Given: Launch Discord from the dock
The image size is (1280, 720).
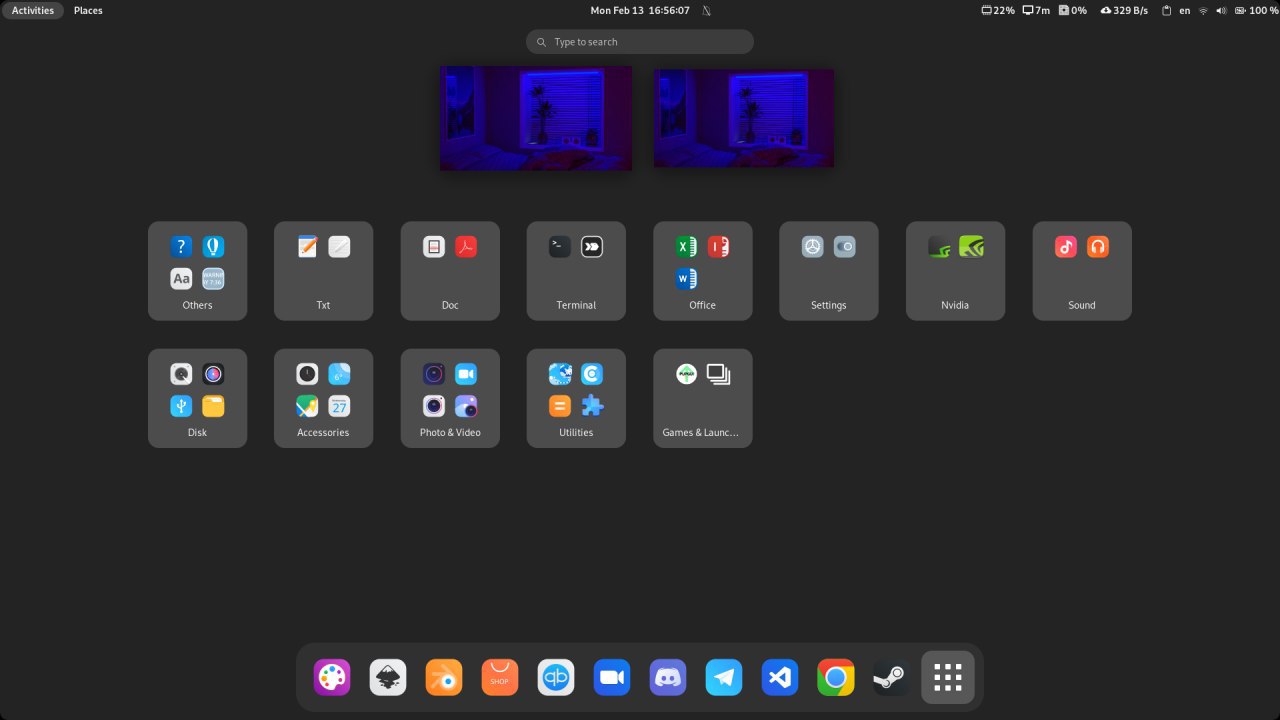Looking at the screenshot, I should [668, 678].
